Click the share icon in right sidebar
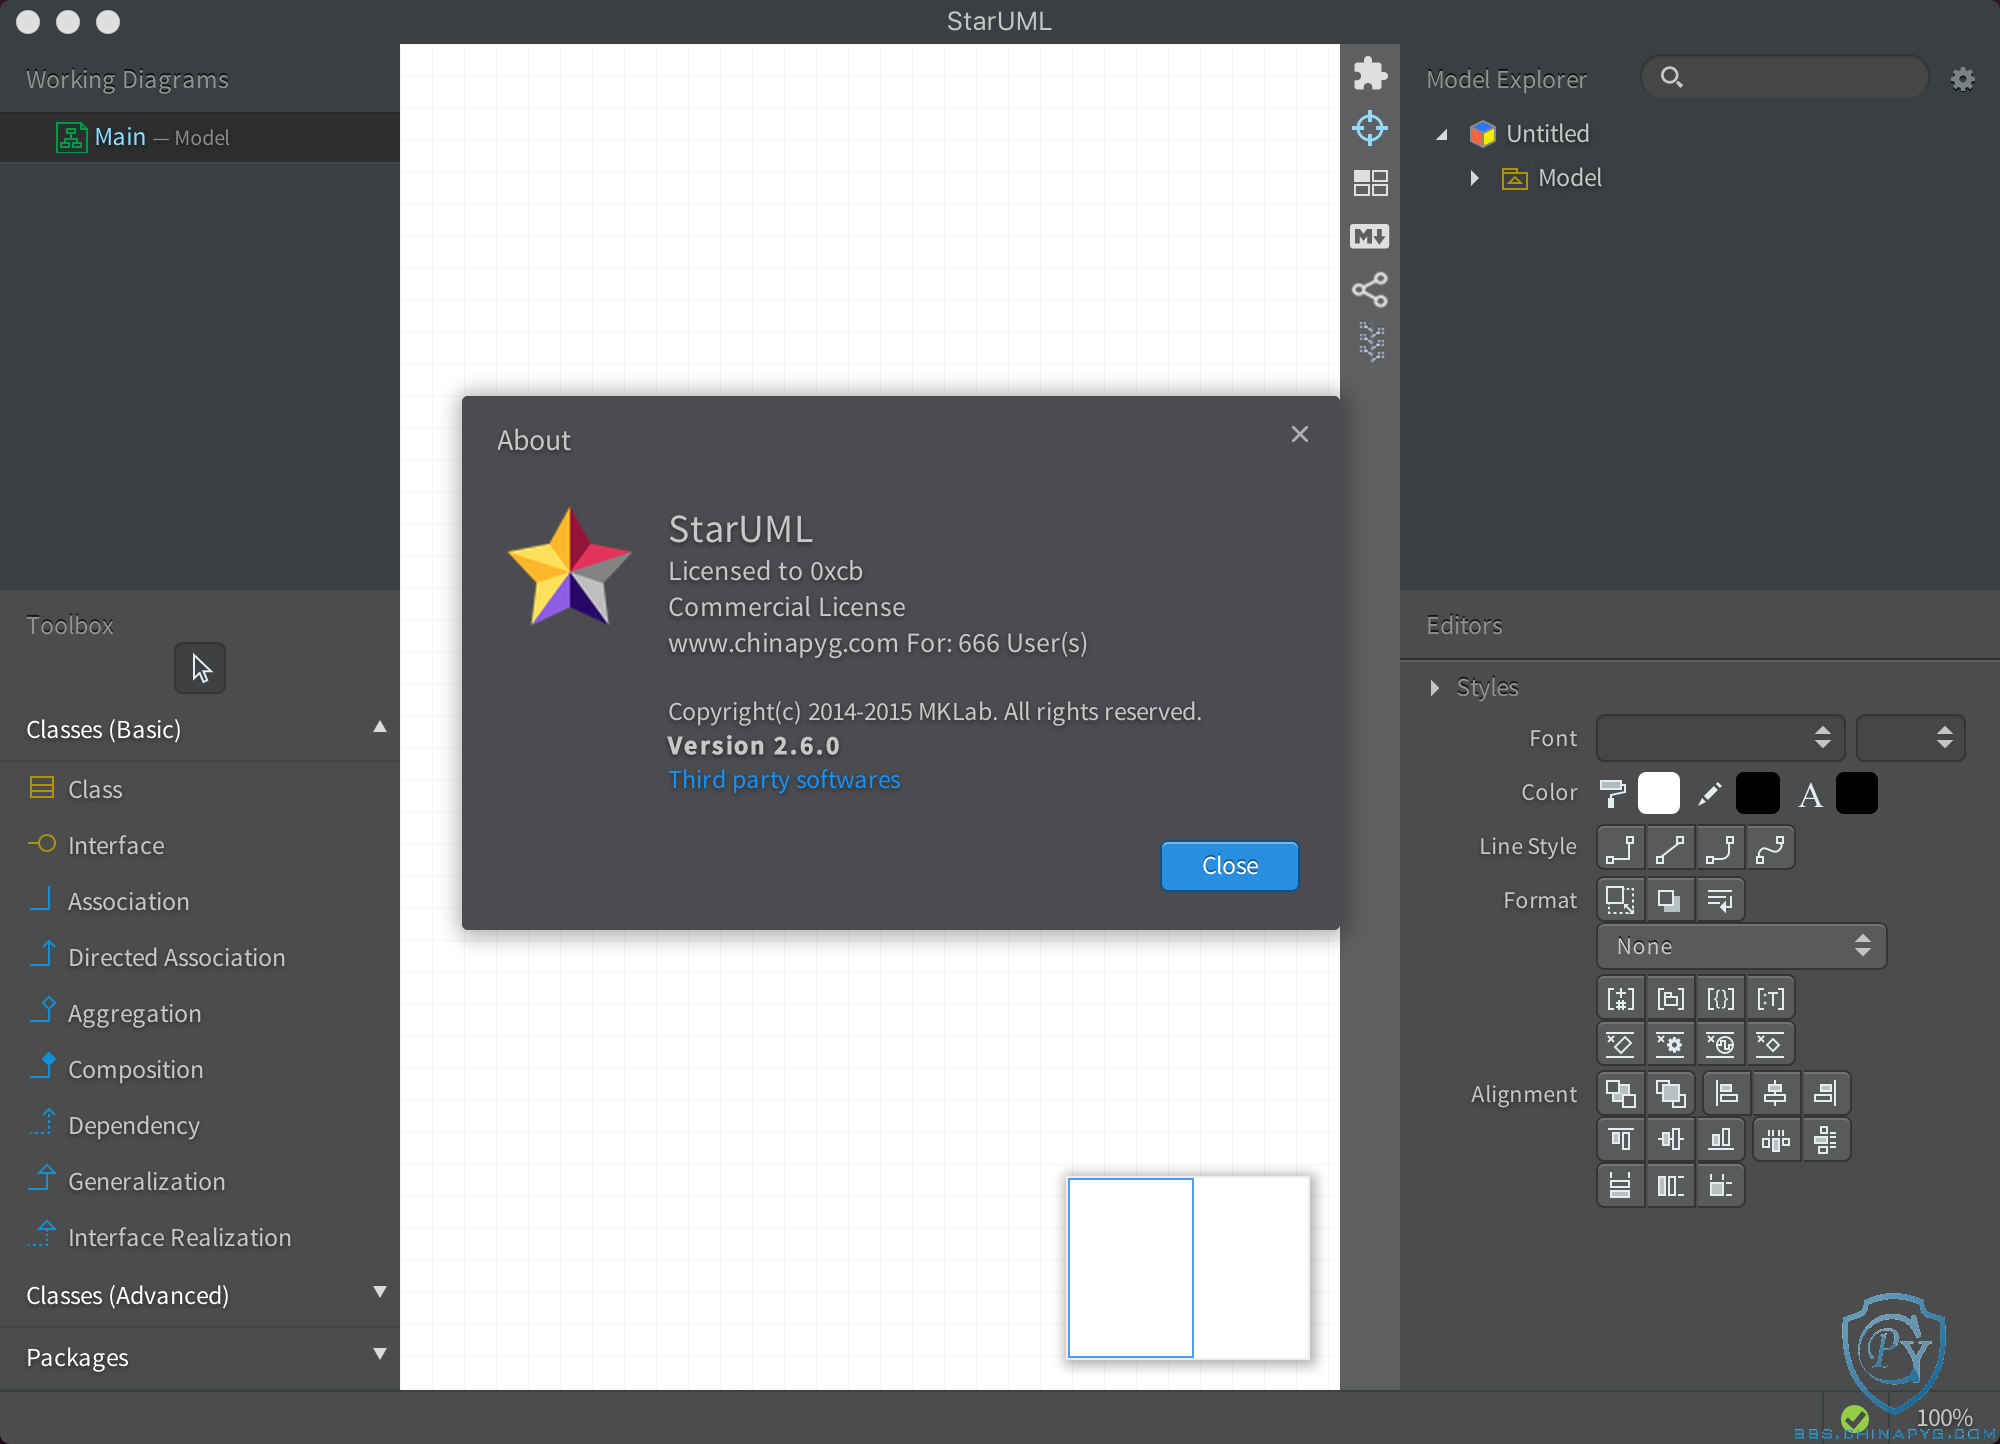This screenshot has height=1444, width=2000. pos(1370,290)
